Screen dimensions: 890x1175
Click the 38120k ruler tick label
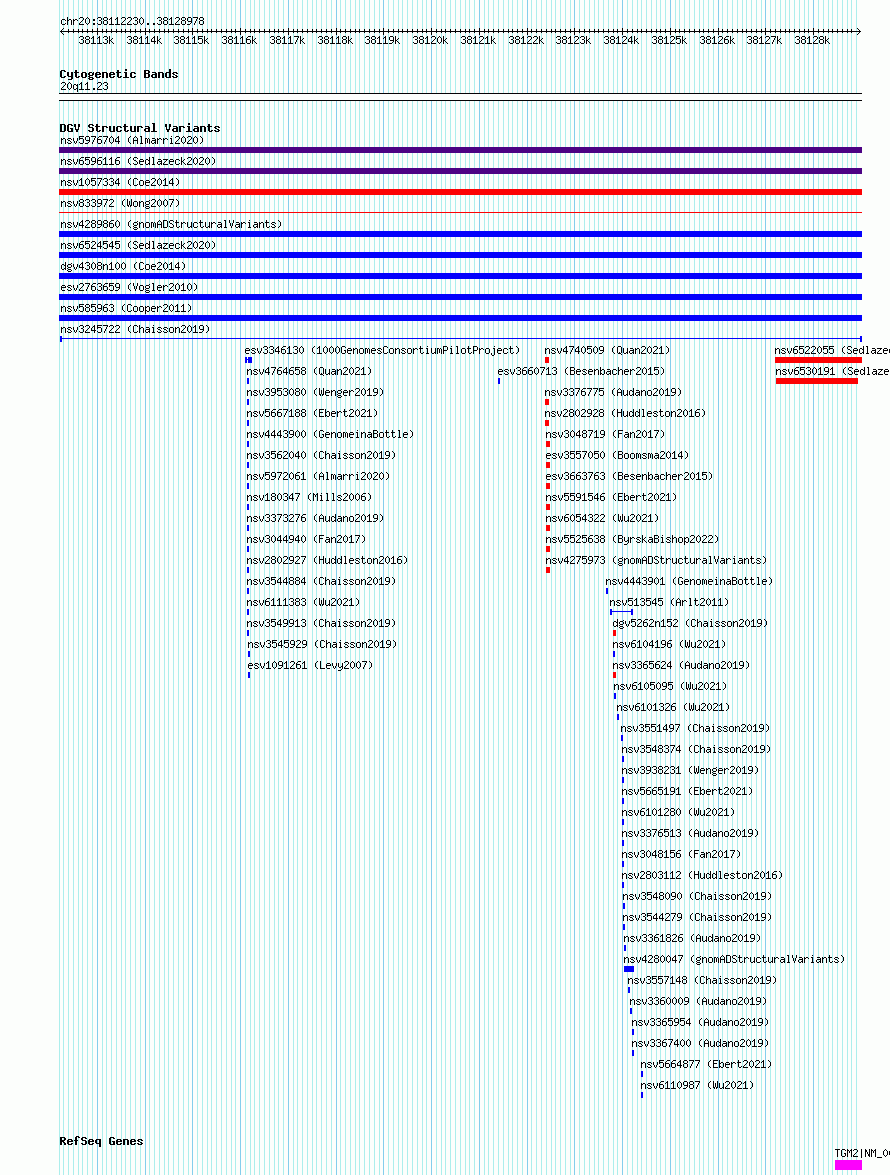[x=430, y=40]
